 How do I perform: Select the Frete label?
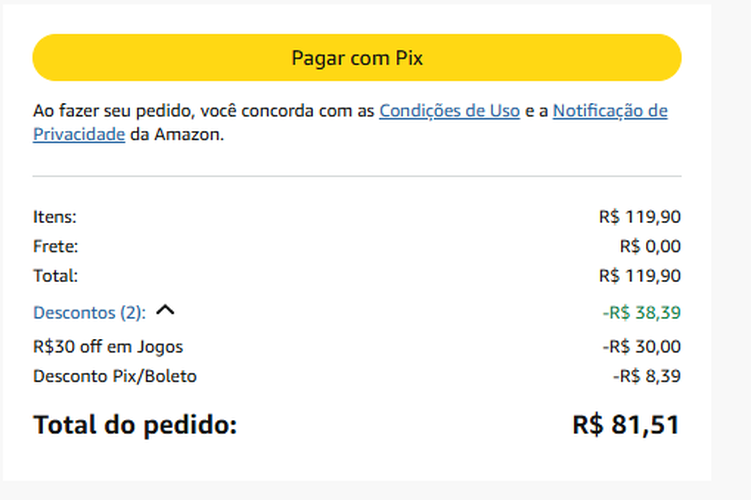point(56,246)
